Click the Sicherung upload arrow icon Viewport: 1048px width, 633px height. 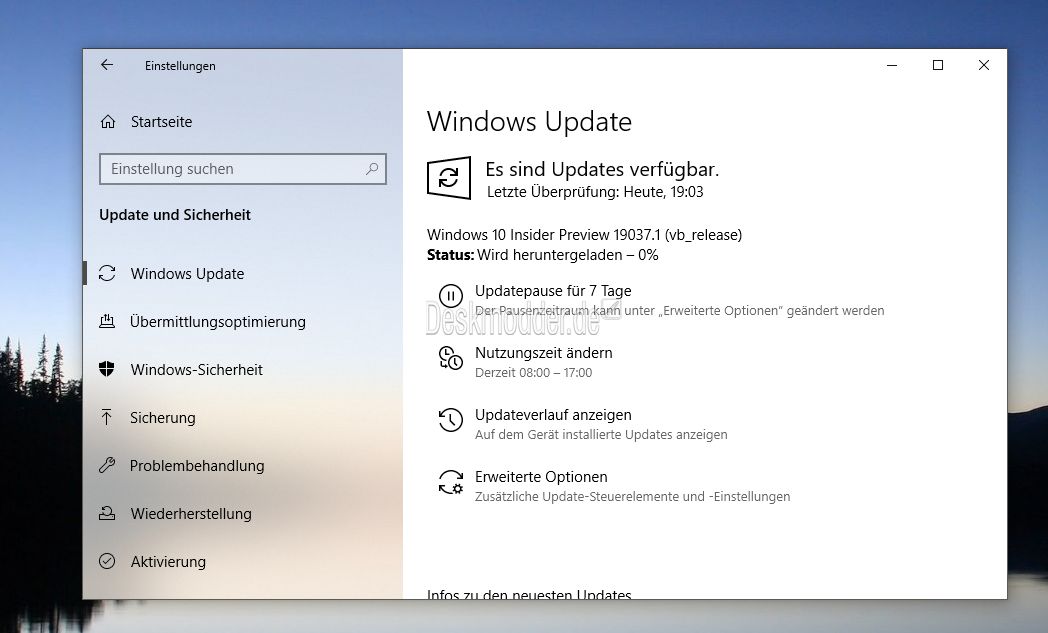click(x=107, y=417)
